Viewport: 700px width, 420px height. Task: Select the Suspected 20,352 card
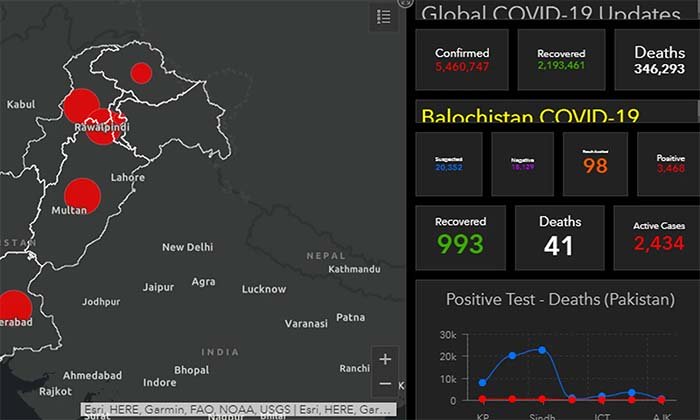click(449, 164)
